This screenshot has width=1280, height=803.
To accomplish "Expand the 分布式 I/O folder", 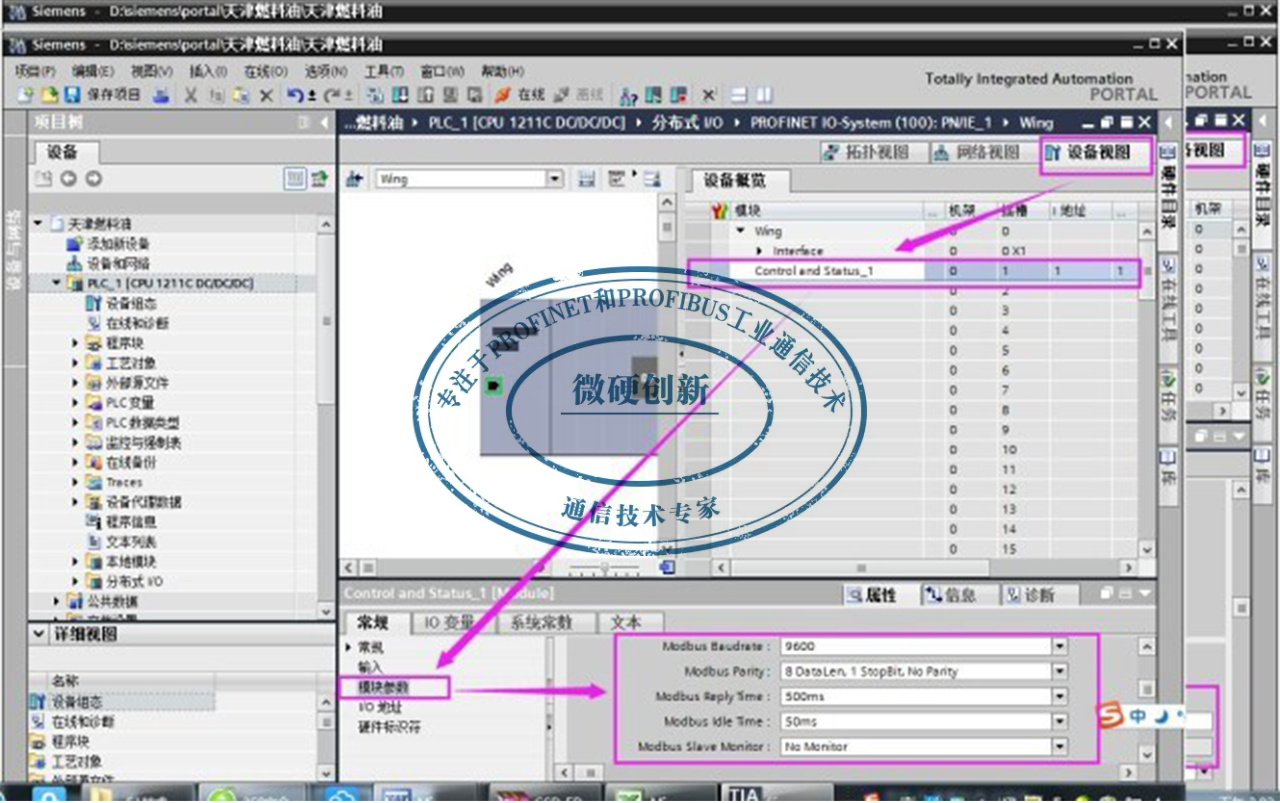I will (x=75, y=581).
